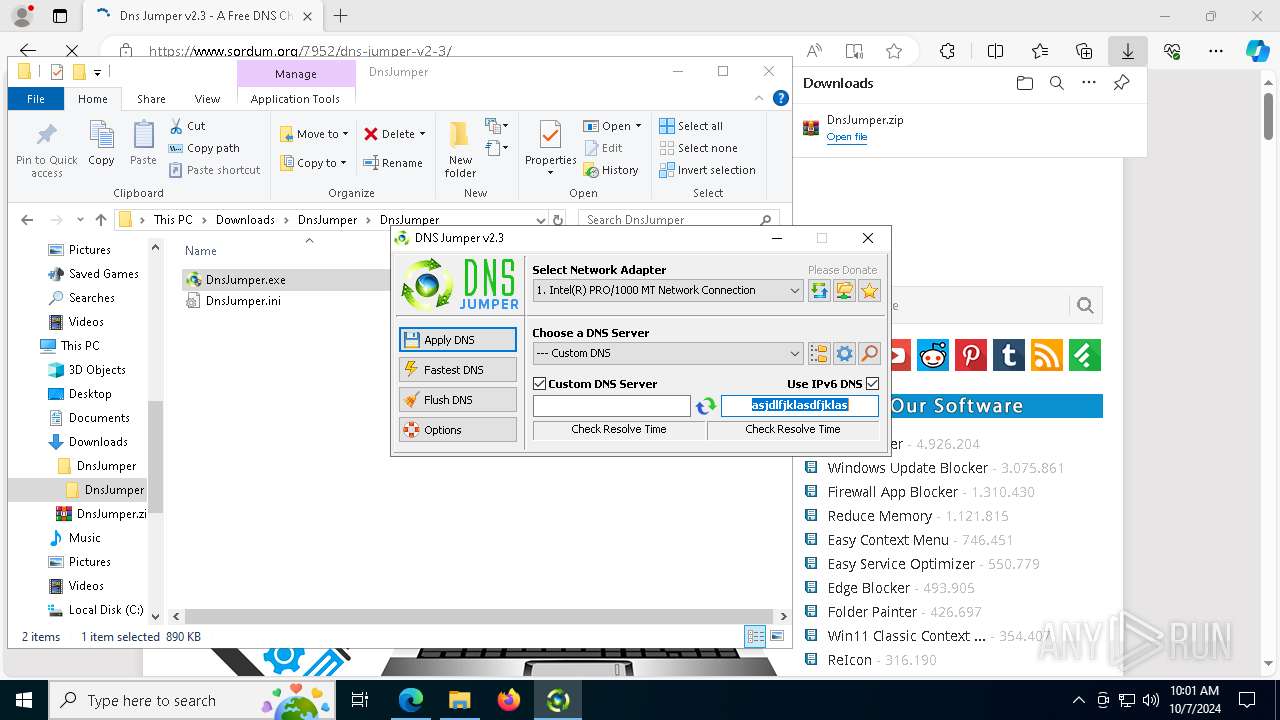Uncheck Custom DNS Server checkbox

(x=540, y=384)
